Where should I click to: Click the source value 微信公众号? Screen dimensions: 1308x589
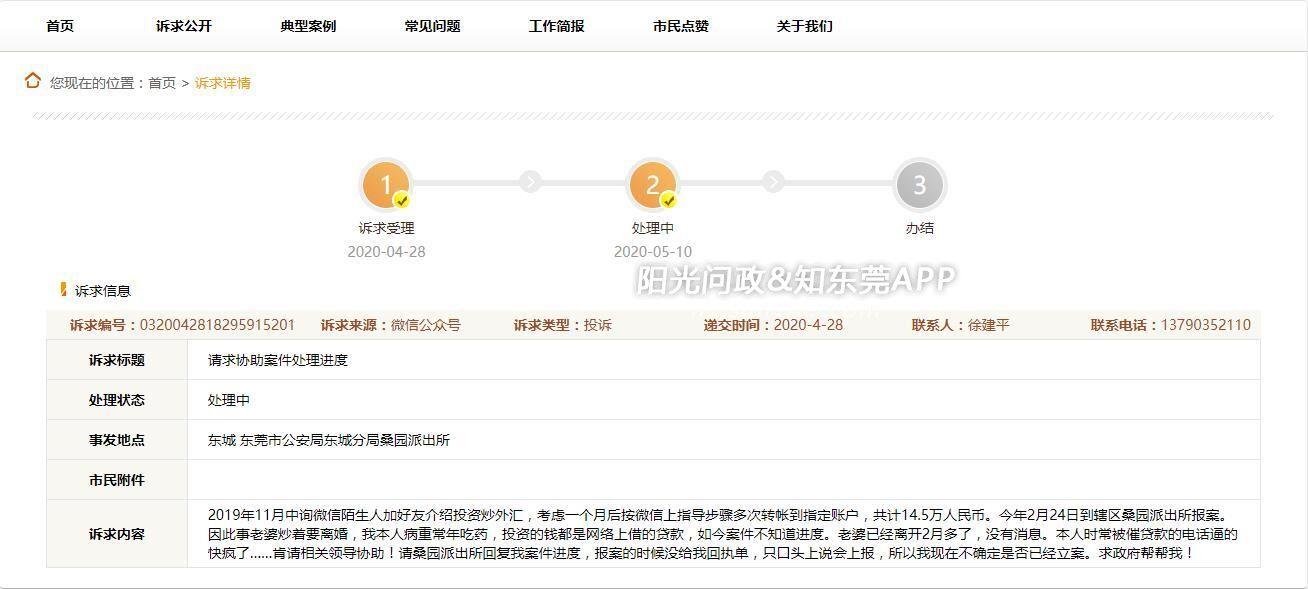pos(426,325)
